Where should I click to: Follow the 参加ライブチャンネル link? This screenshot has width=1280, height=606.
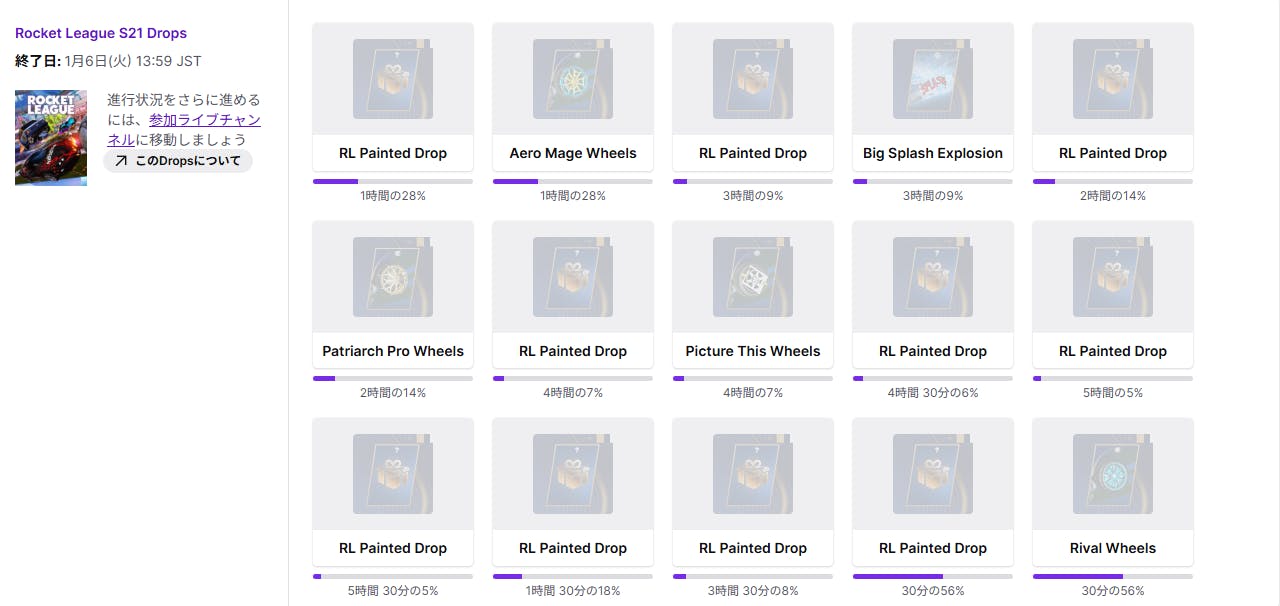coord(184,130)
